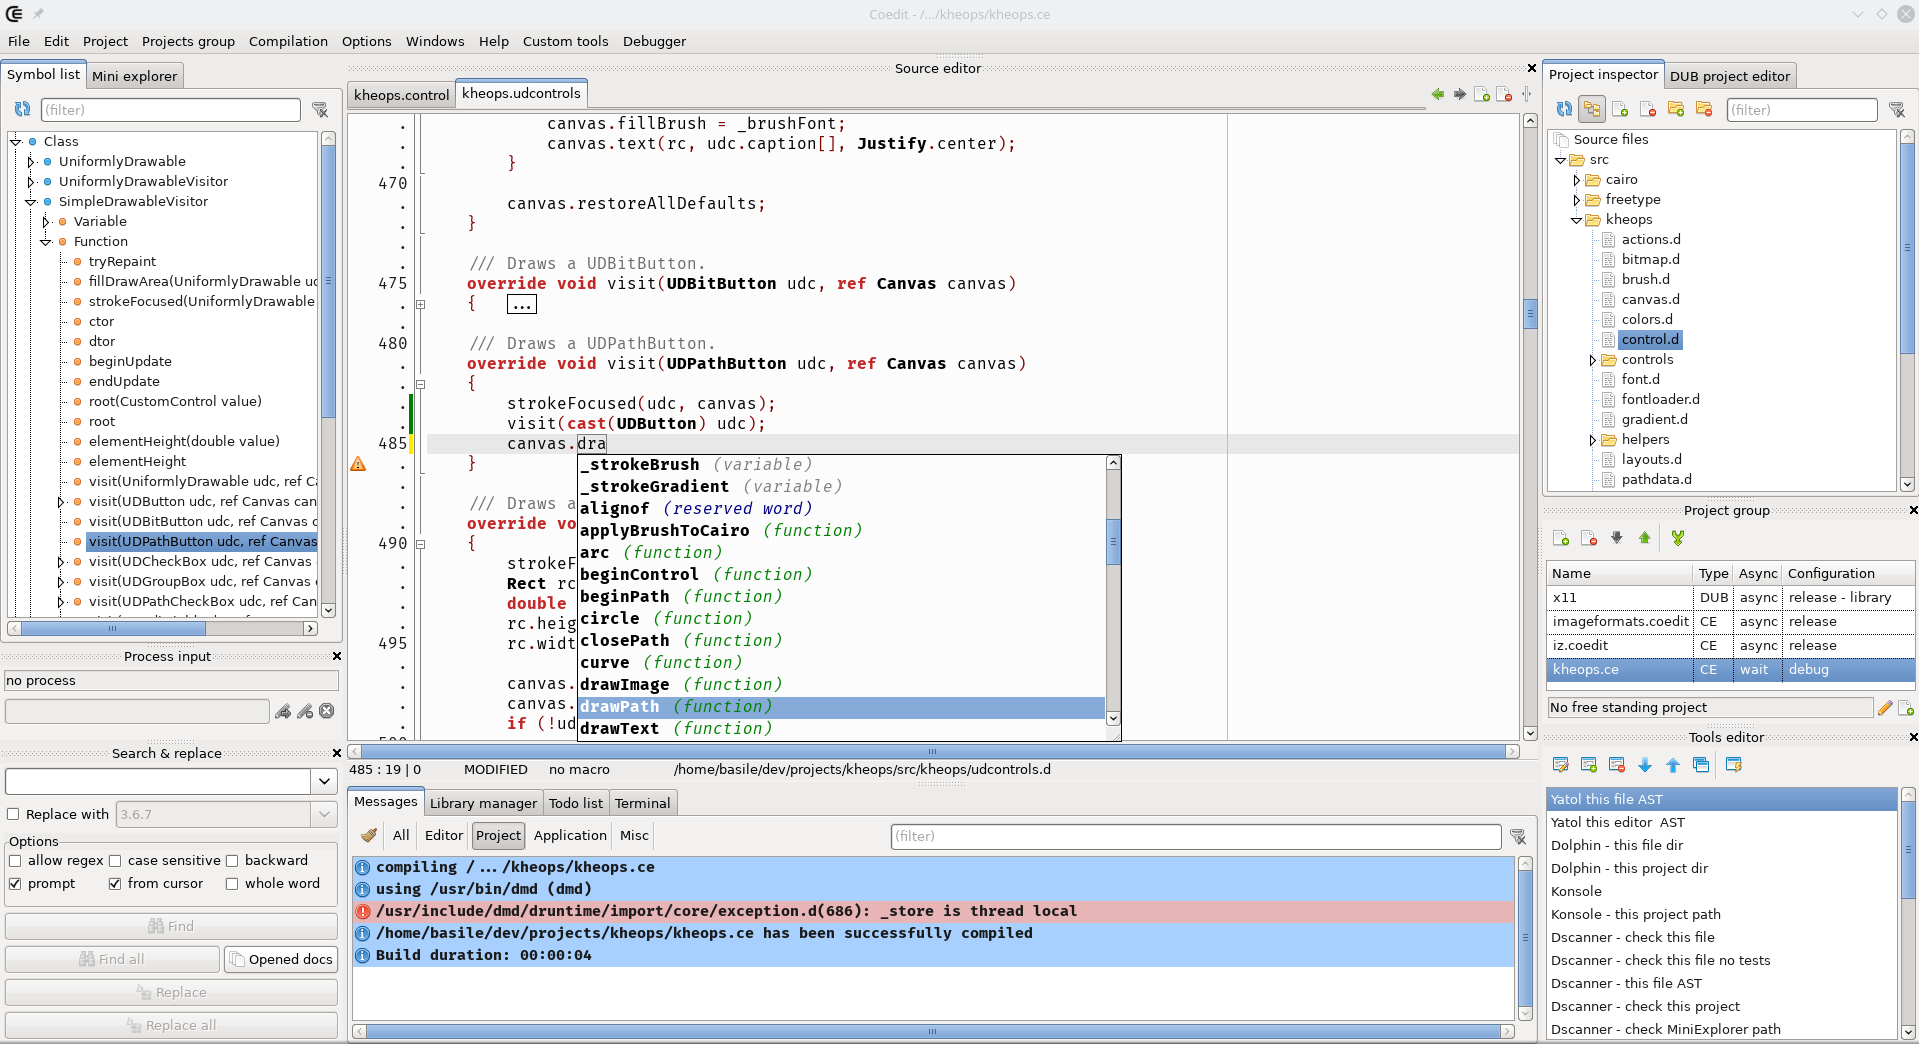Screen dimensions: 1919x1044
Task: Collapse the Function node in symbol list
Action: pos(46,242)
